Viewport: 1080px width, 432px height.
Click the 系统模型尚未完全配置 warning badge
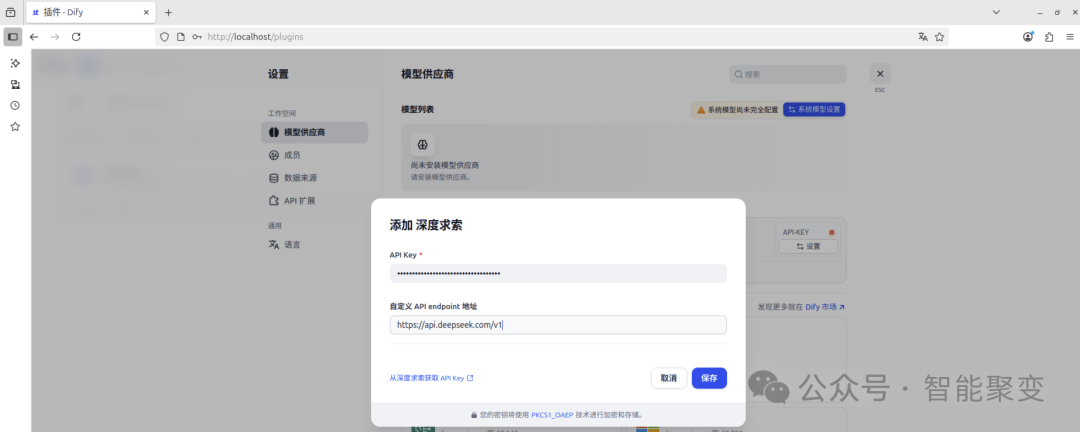tap(737, 110)
